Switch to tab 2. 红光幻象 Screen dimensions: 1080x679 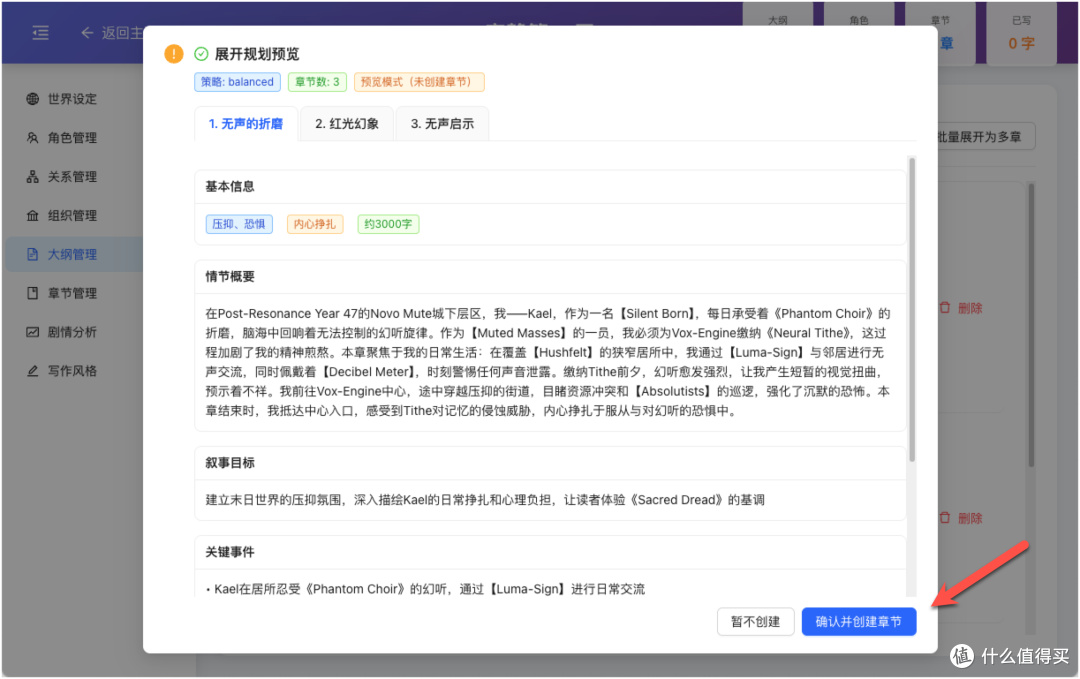click(347, 124)
